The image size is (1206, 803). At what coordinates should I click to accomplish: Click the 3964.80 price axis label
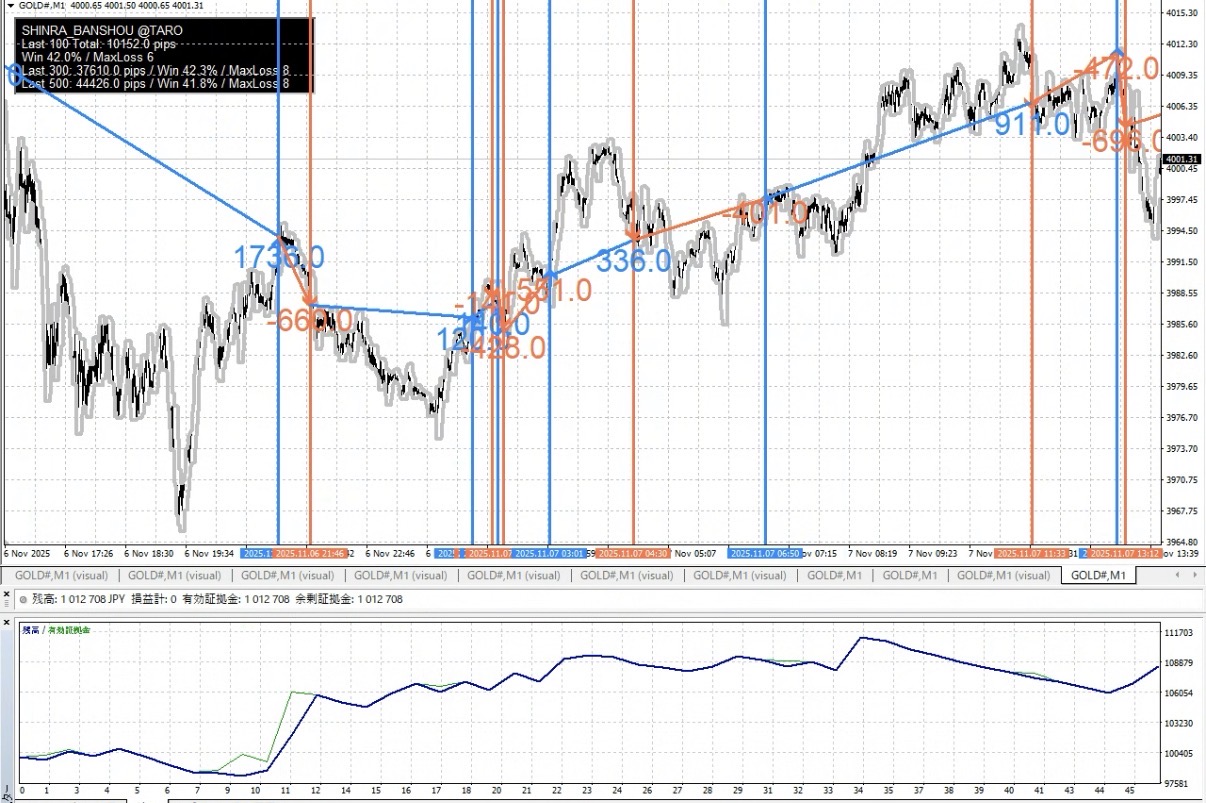[1182, 542]
